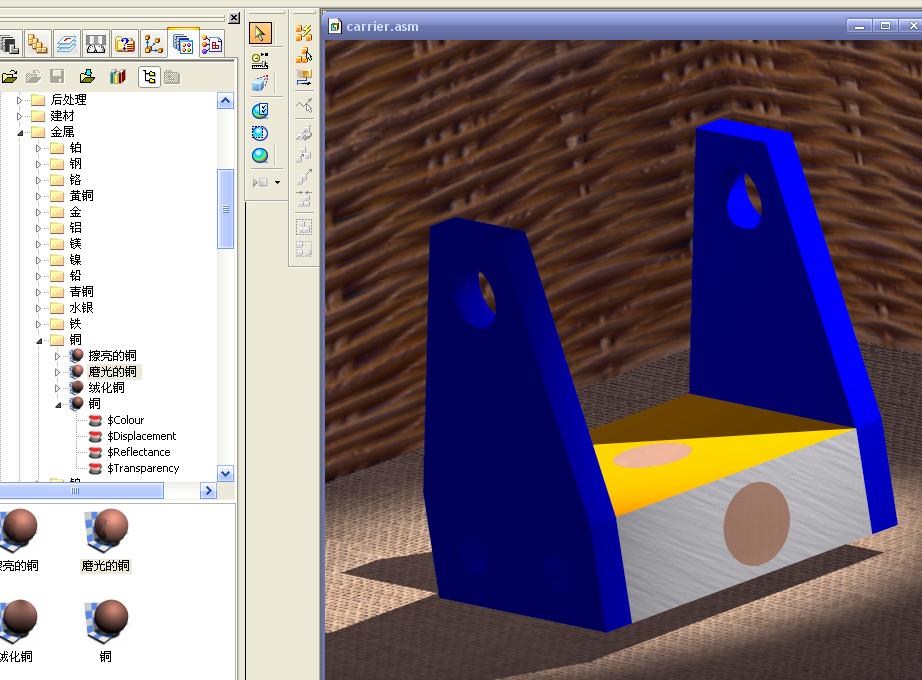Pick the 擦亮的铜 sphere thumbnail
Image resolution: width=922 pixels, height=680 pixels.
tap(19, 529)
